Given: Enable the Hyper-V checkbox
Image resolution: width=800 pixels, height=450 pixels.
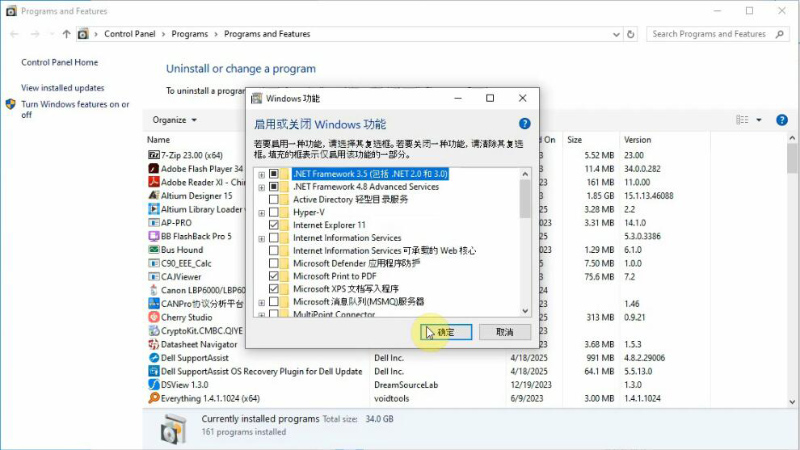Looking at the screenshot, I should click(x=273, y=212).
